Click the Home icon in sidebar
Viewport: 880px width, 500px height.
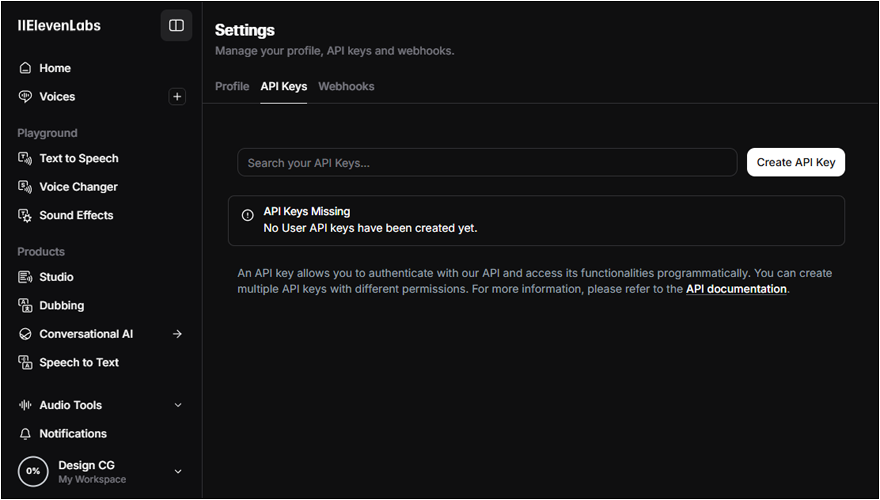(25, 68)
